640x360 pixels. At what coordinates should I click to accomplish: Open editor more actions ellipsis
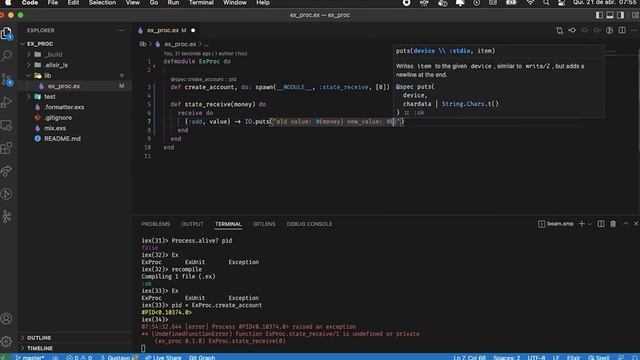(x=634, y=30)
